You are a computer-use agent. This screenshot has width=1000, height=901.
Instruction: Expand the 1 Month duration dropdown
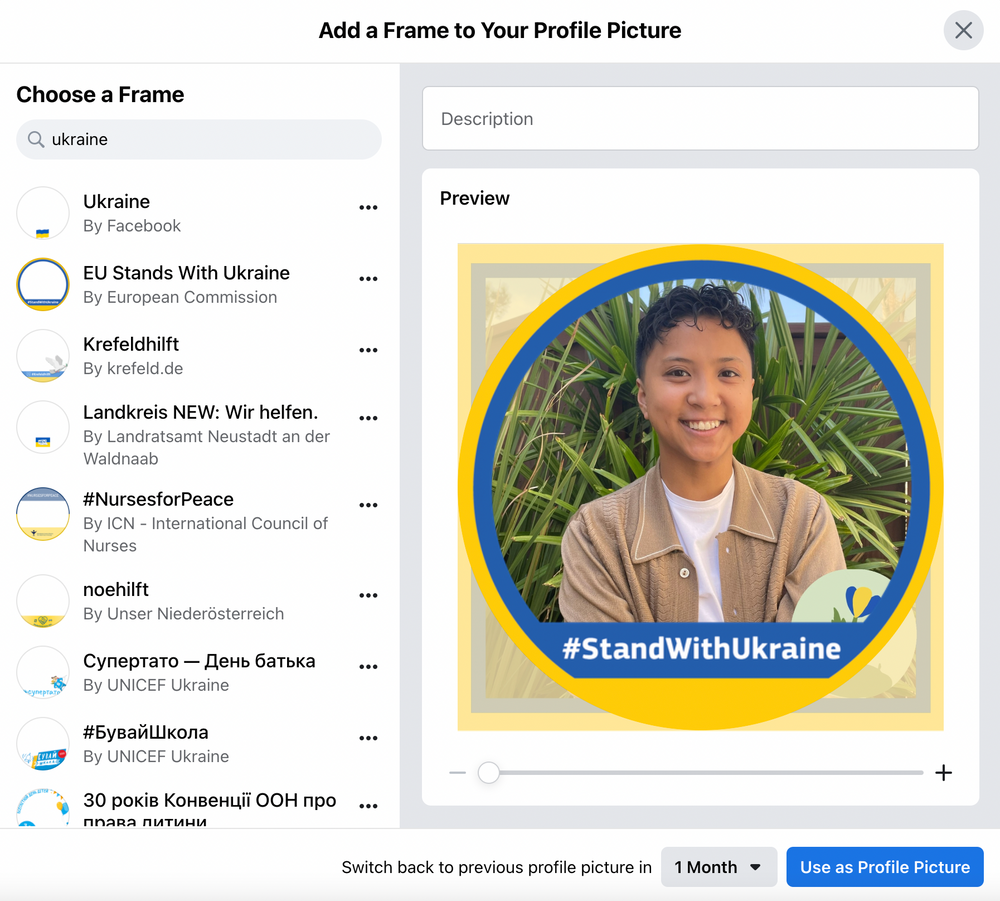[x=718, y=867]
